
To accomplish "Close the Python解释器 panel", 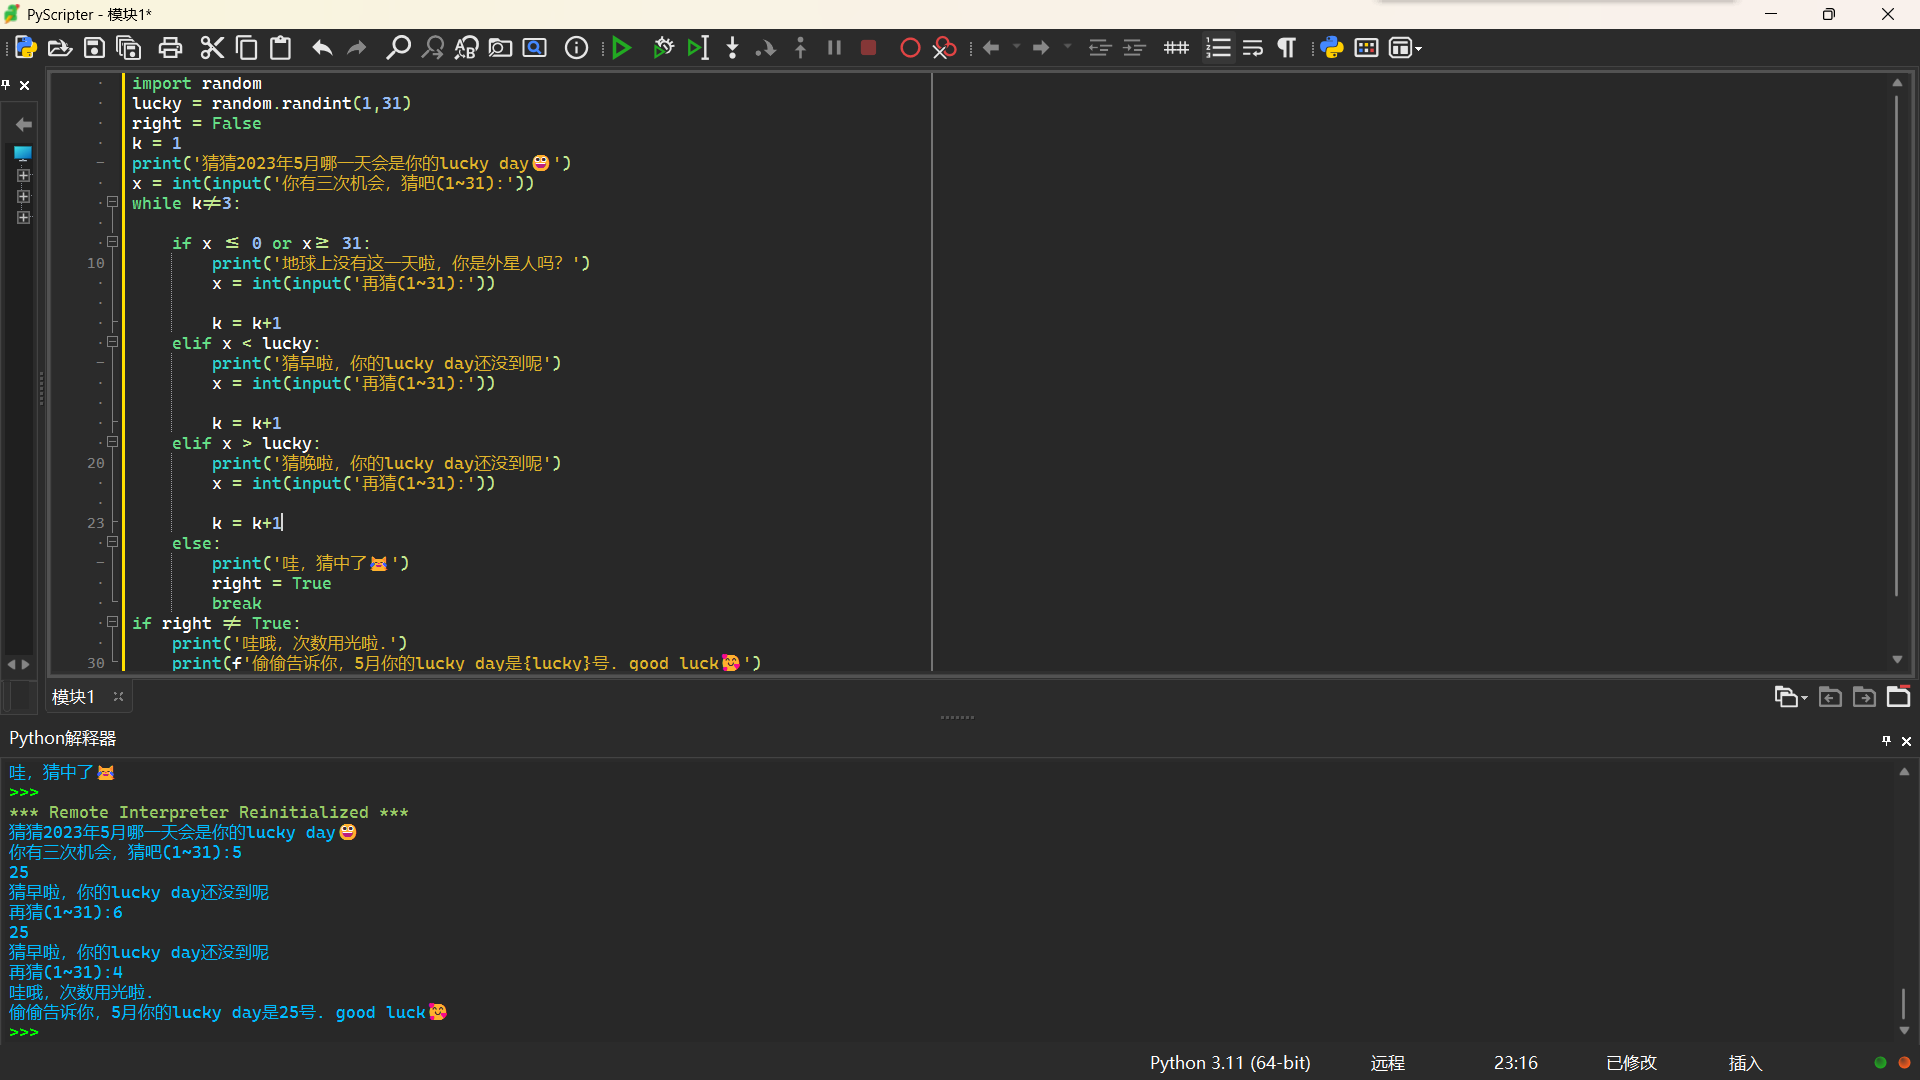I will pos(1906,741).
